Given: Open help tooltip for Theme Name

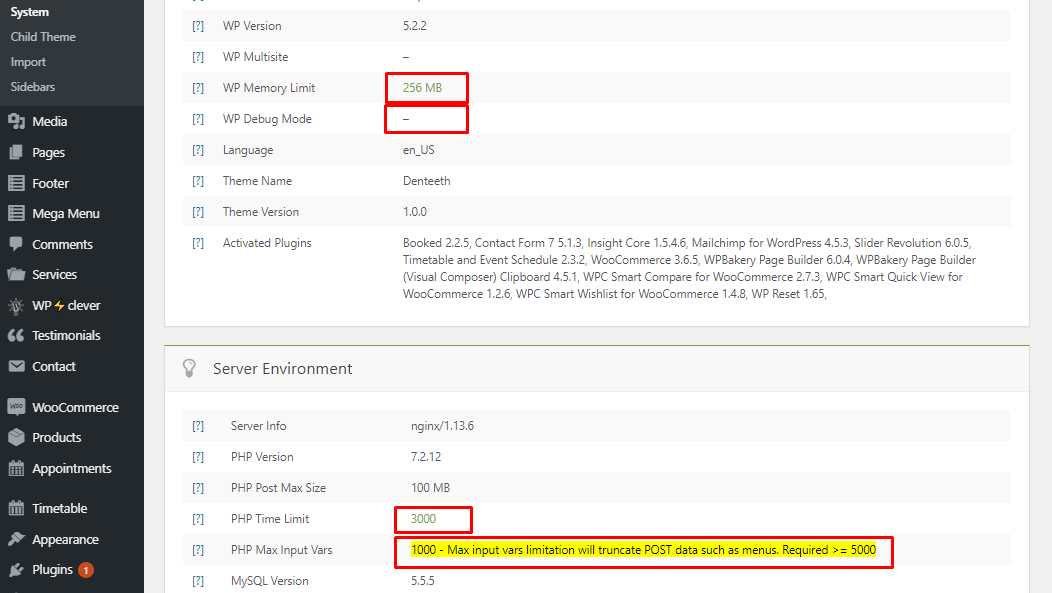Looking at the screenshot, I should click(x=198, y=181).
